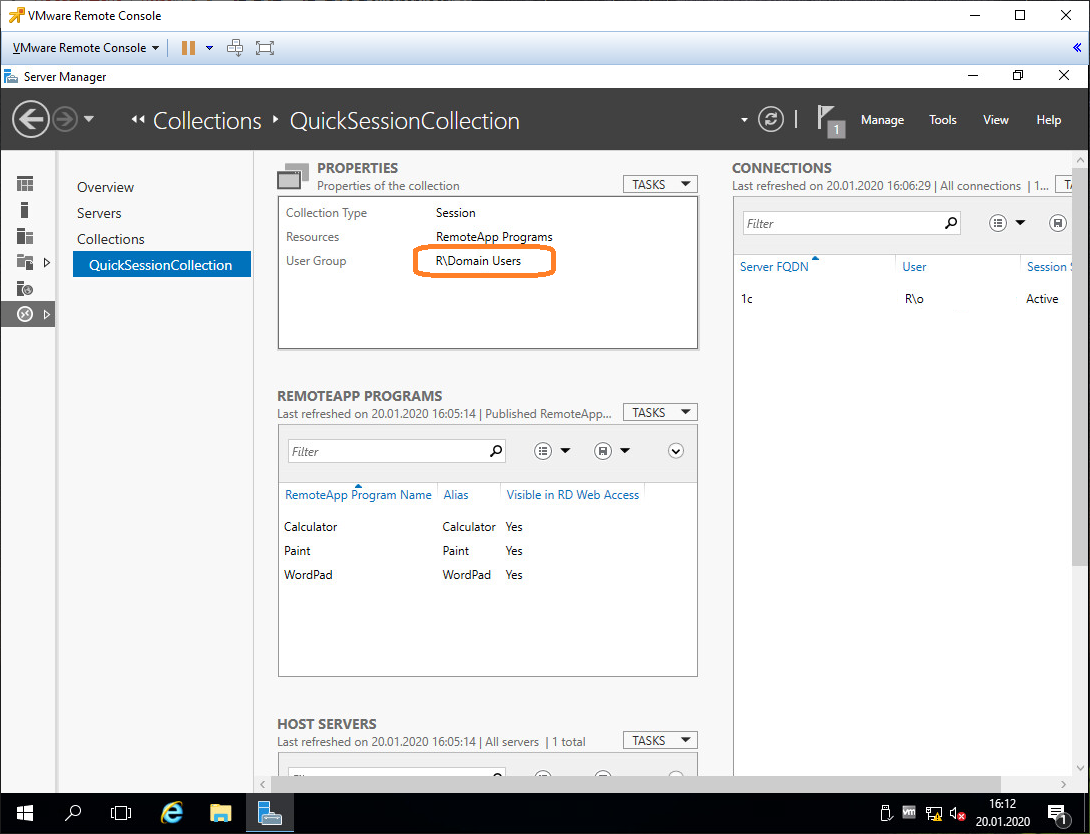
Task: Select the Calculator RemoteApp row
Action: point(487,526)
